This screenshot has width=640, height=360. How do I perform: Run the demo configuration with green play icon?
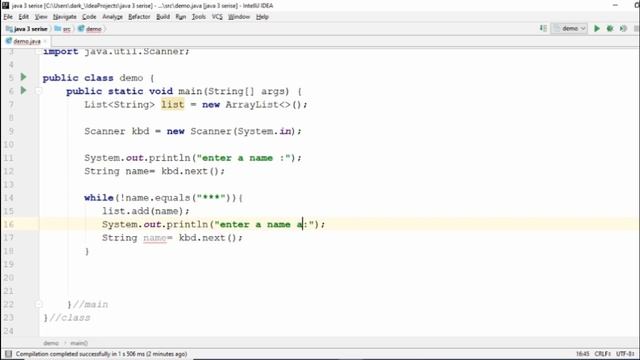point(597,29)
